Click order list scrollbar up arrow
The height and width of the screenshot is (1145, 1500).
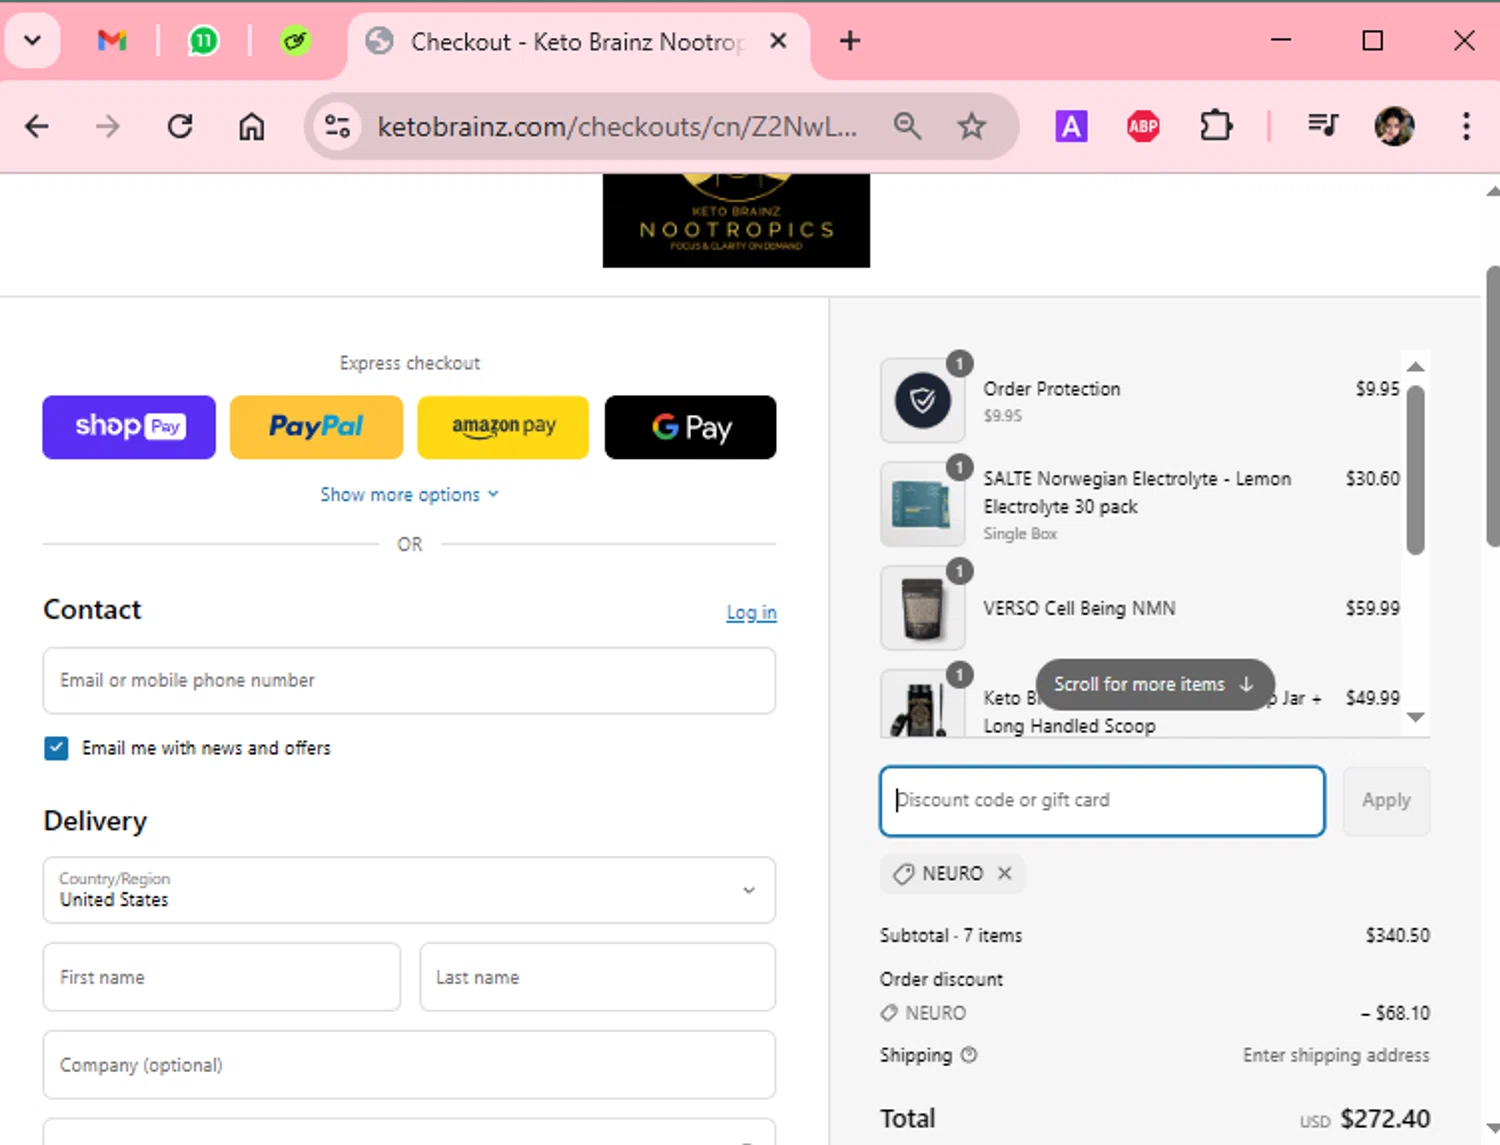pyautogui.click(x=1415, y=367)
